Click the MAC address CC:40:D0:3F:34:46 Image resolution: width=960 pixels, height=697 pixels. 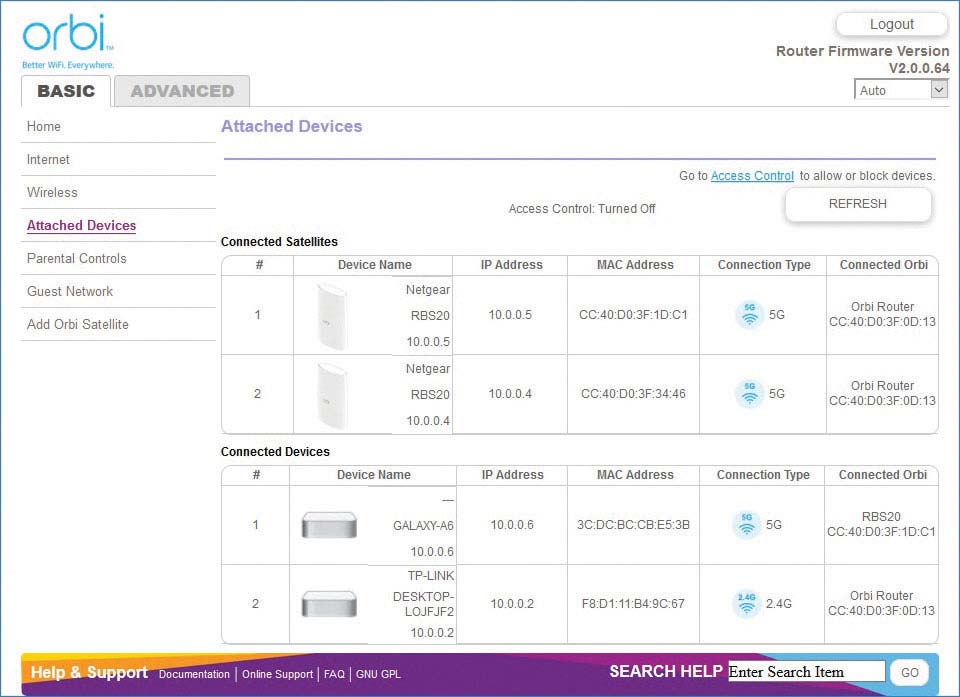[x=633, y=394]
